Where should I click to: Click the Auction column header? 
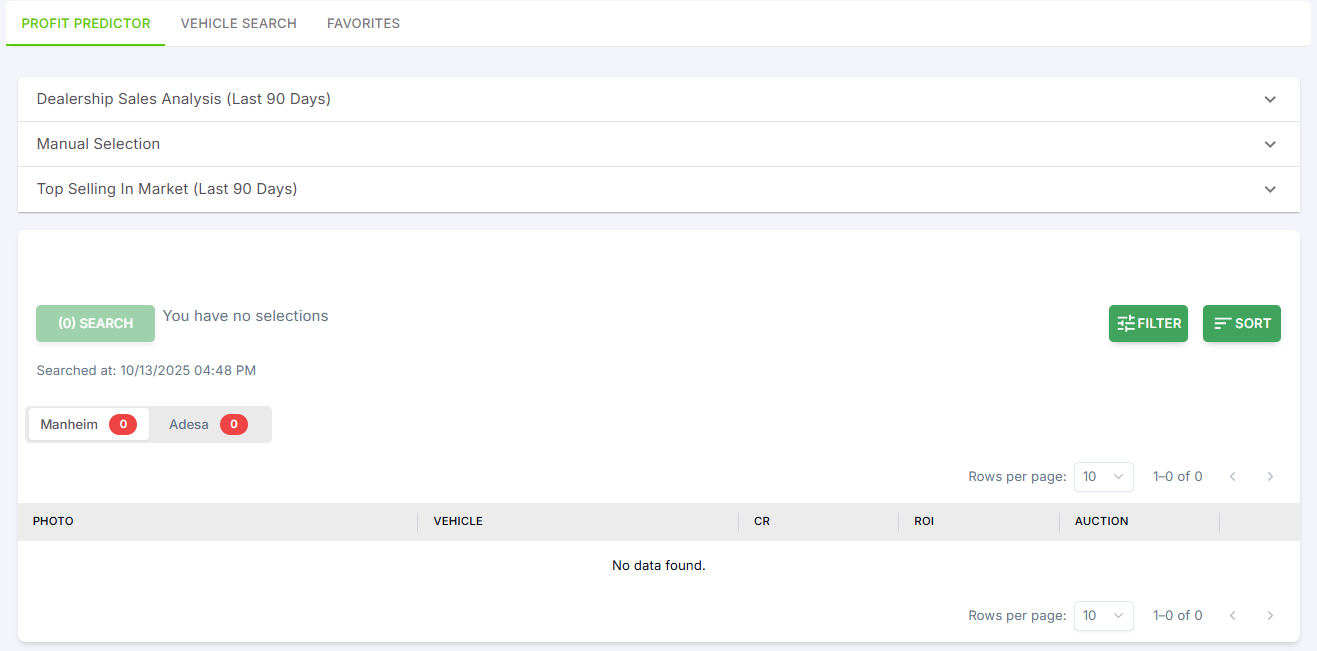[x=1101, y=522]
